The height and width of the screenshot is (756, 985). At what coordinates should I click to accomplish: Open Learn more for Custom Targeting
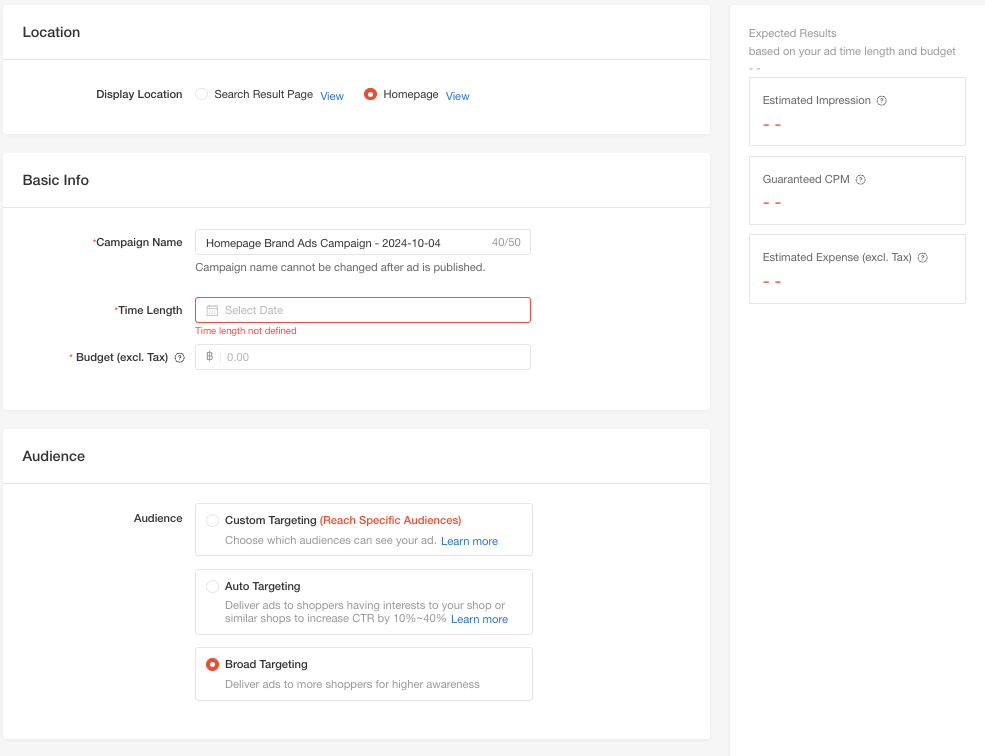469,541
